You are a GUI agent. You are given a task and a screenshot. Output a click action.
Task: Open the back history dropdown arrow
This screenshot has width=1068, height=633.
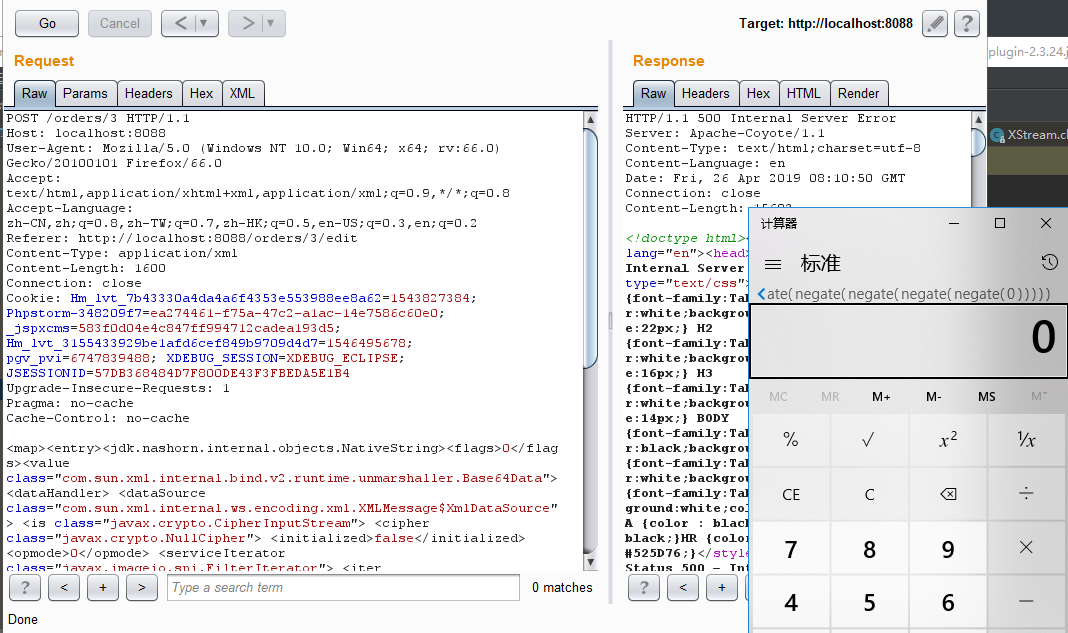coord(205,24)
